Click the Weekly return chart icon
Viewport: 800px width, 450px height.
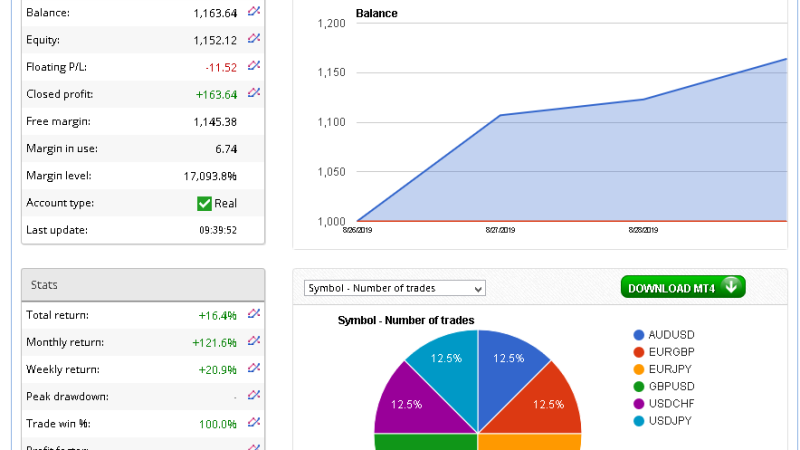254,368
